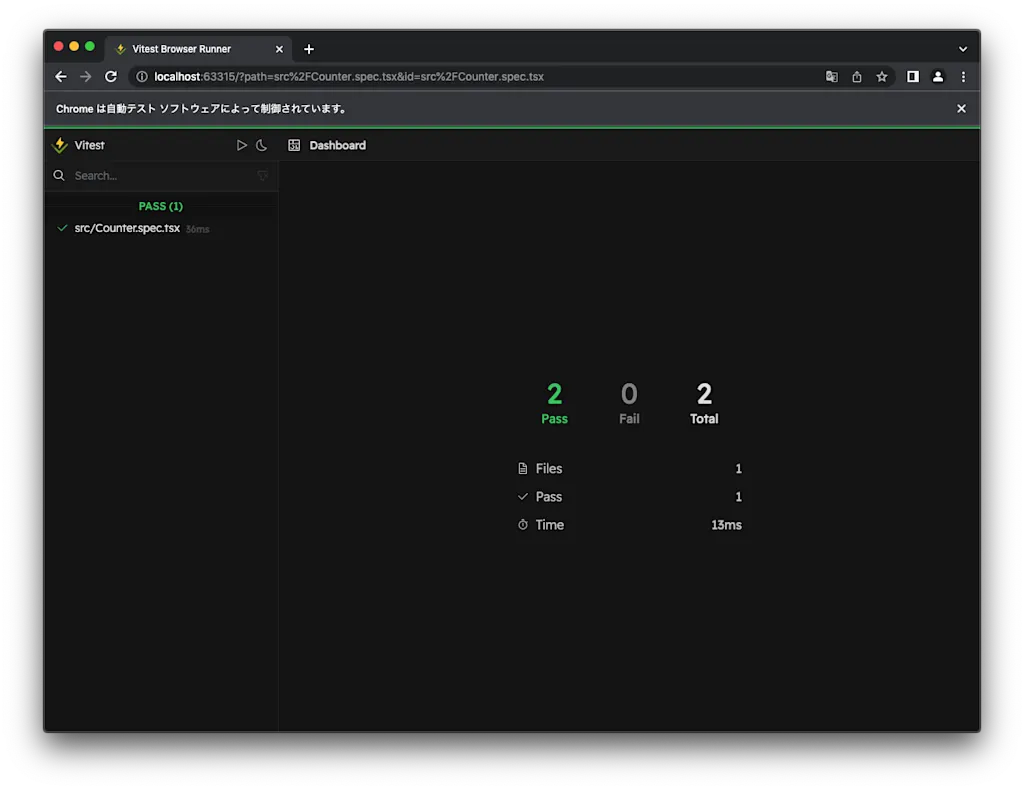This screenshot has width=1024, height=790.
Task: Open the translate page icon
Action: tap(831, 77)
